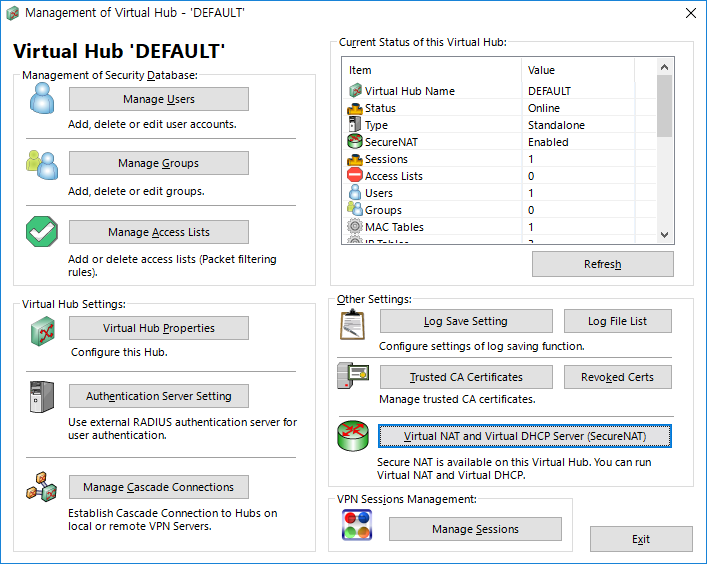Open Manage Users

pos(158,99)
